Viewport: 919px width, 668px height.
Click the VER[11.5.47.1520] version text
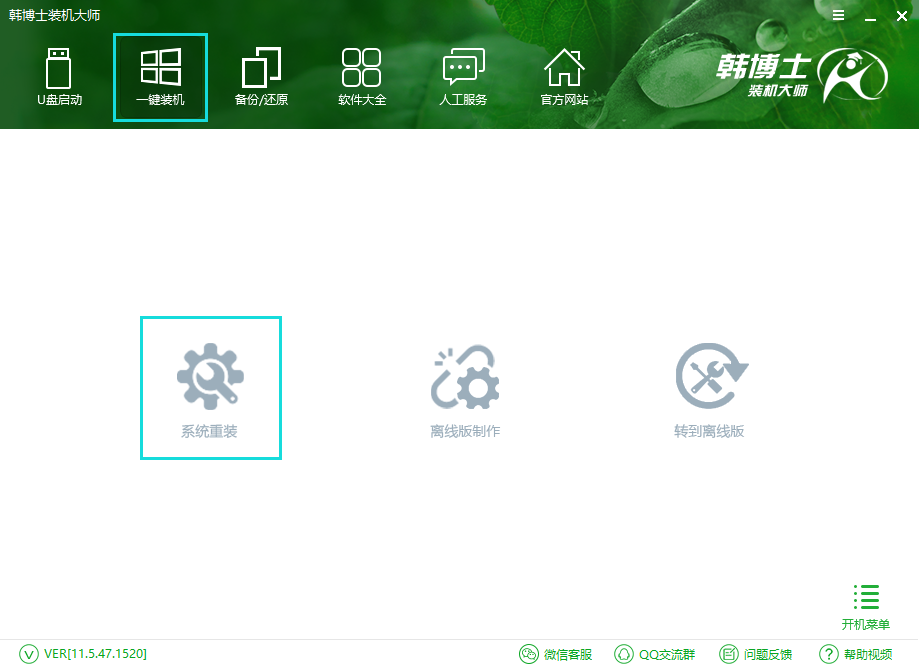96,654
